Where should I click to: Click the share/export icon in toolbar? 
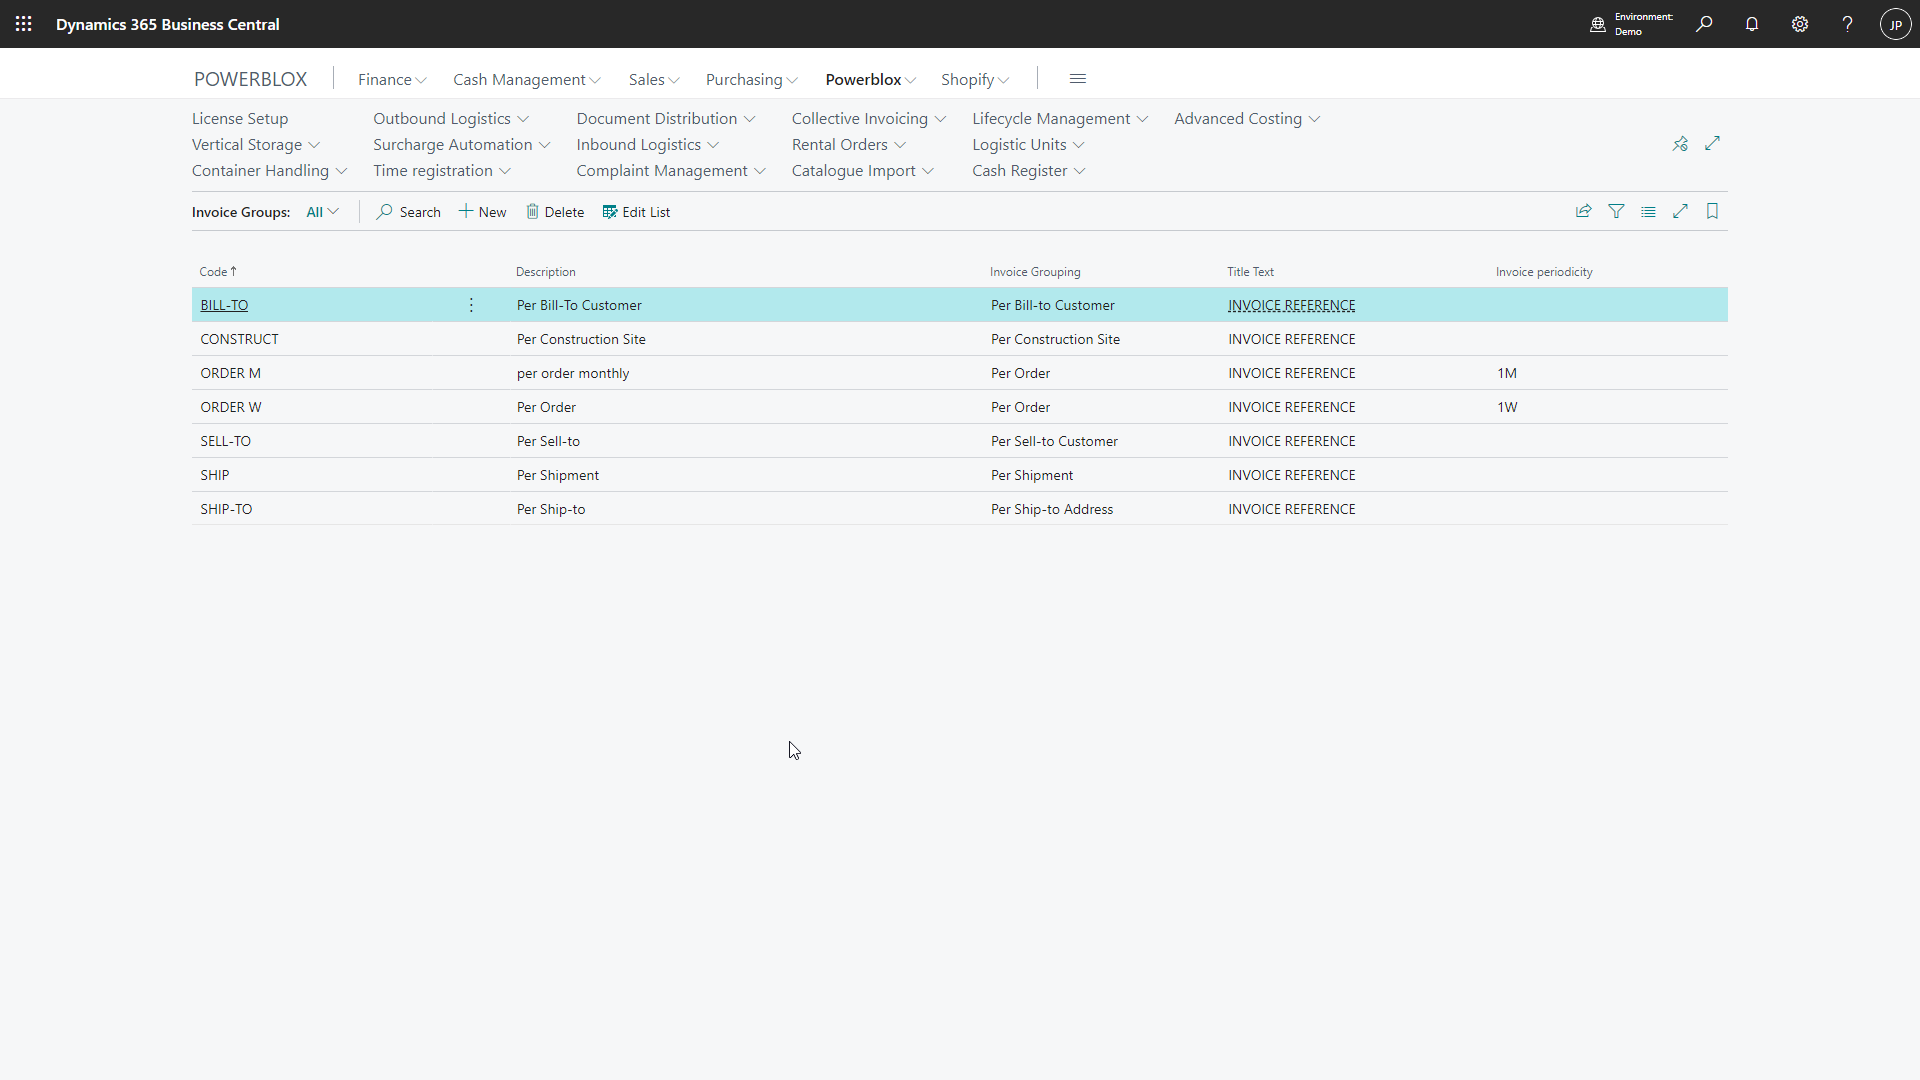point(1582,211)
